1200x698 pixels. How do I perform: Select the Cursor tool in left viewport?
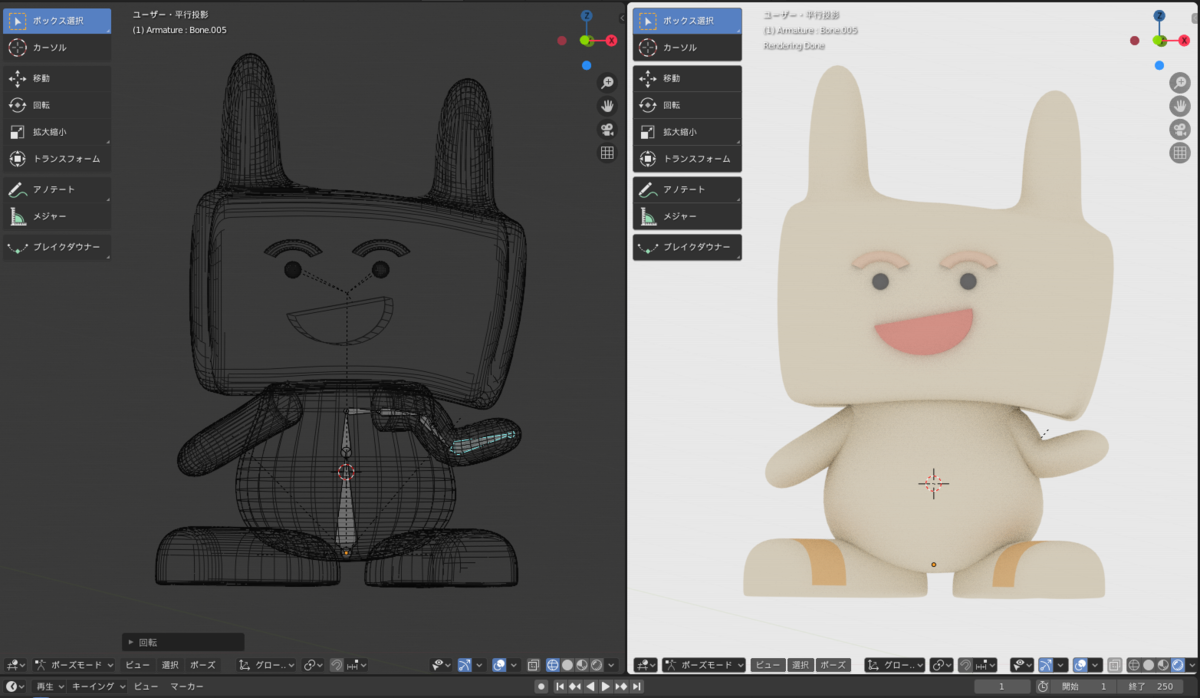(x=56, y=47)
